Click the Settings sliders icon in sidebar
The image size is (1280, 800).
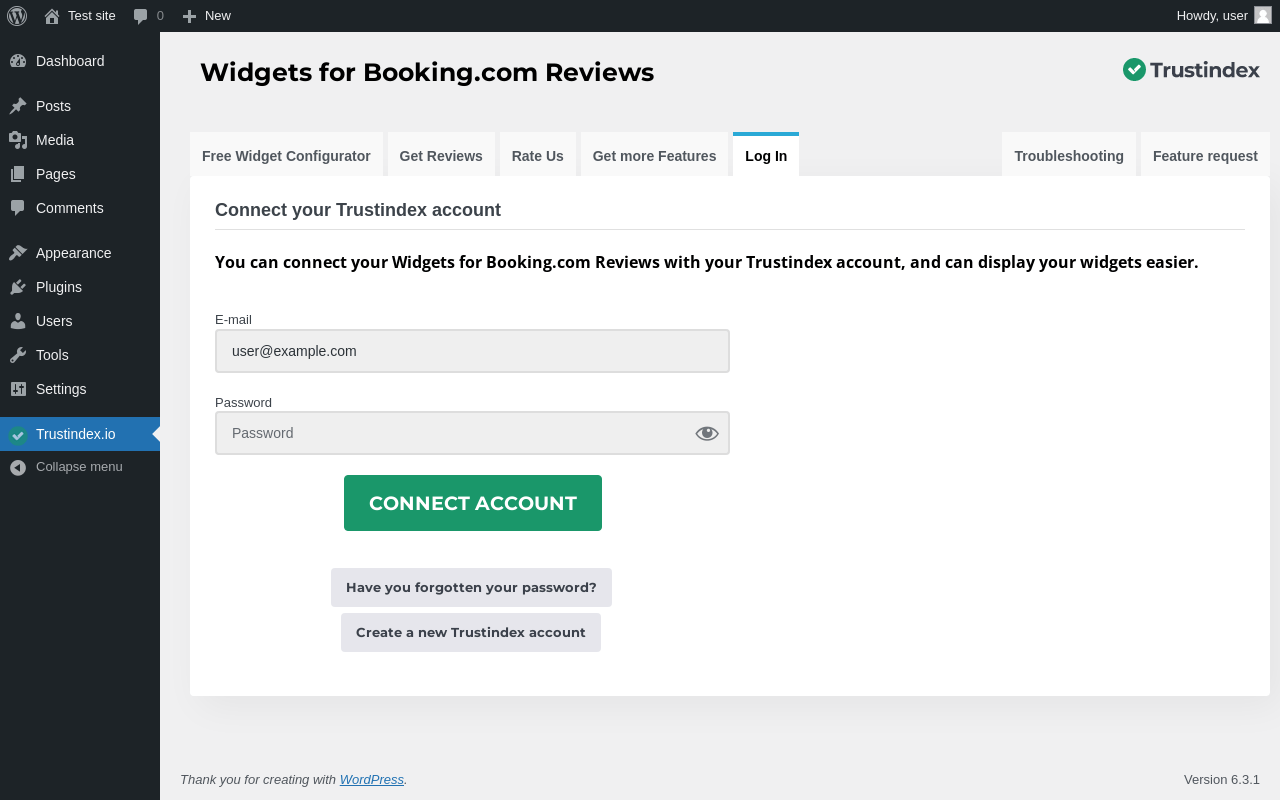pyautogui.click(x=18, y=389)
